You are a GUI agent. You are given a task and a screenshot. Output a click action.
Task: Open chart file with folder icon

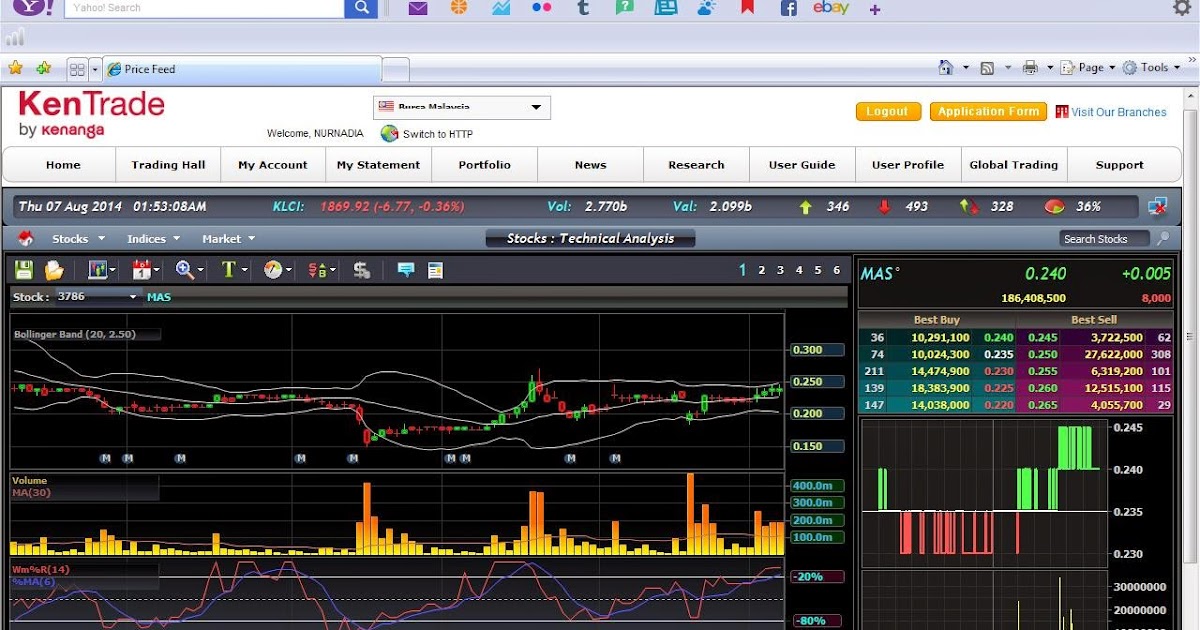coord(54,270)
